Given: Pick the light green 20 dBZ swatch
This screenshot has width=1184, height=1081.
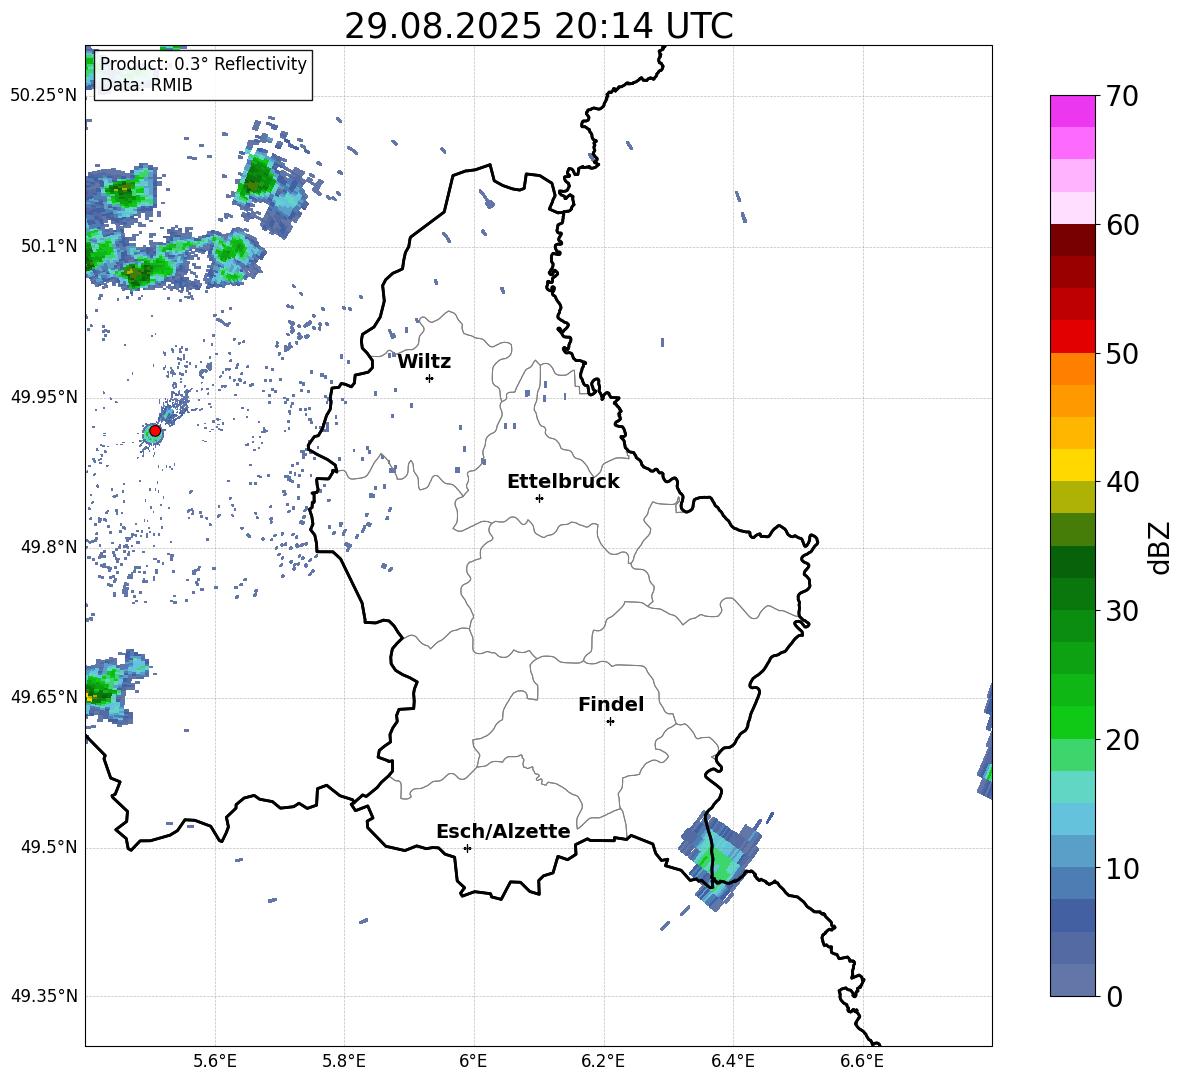Looking at the screenshot, I should (1072, 754).
